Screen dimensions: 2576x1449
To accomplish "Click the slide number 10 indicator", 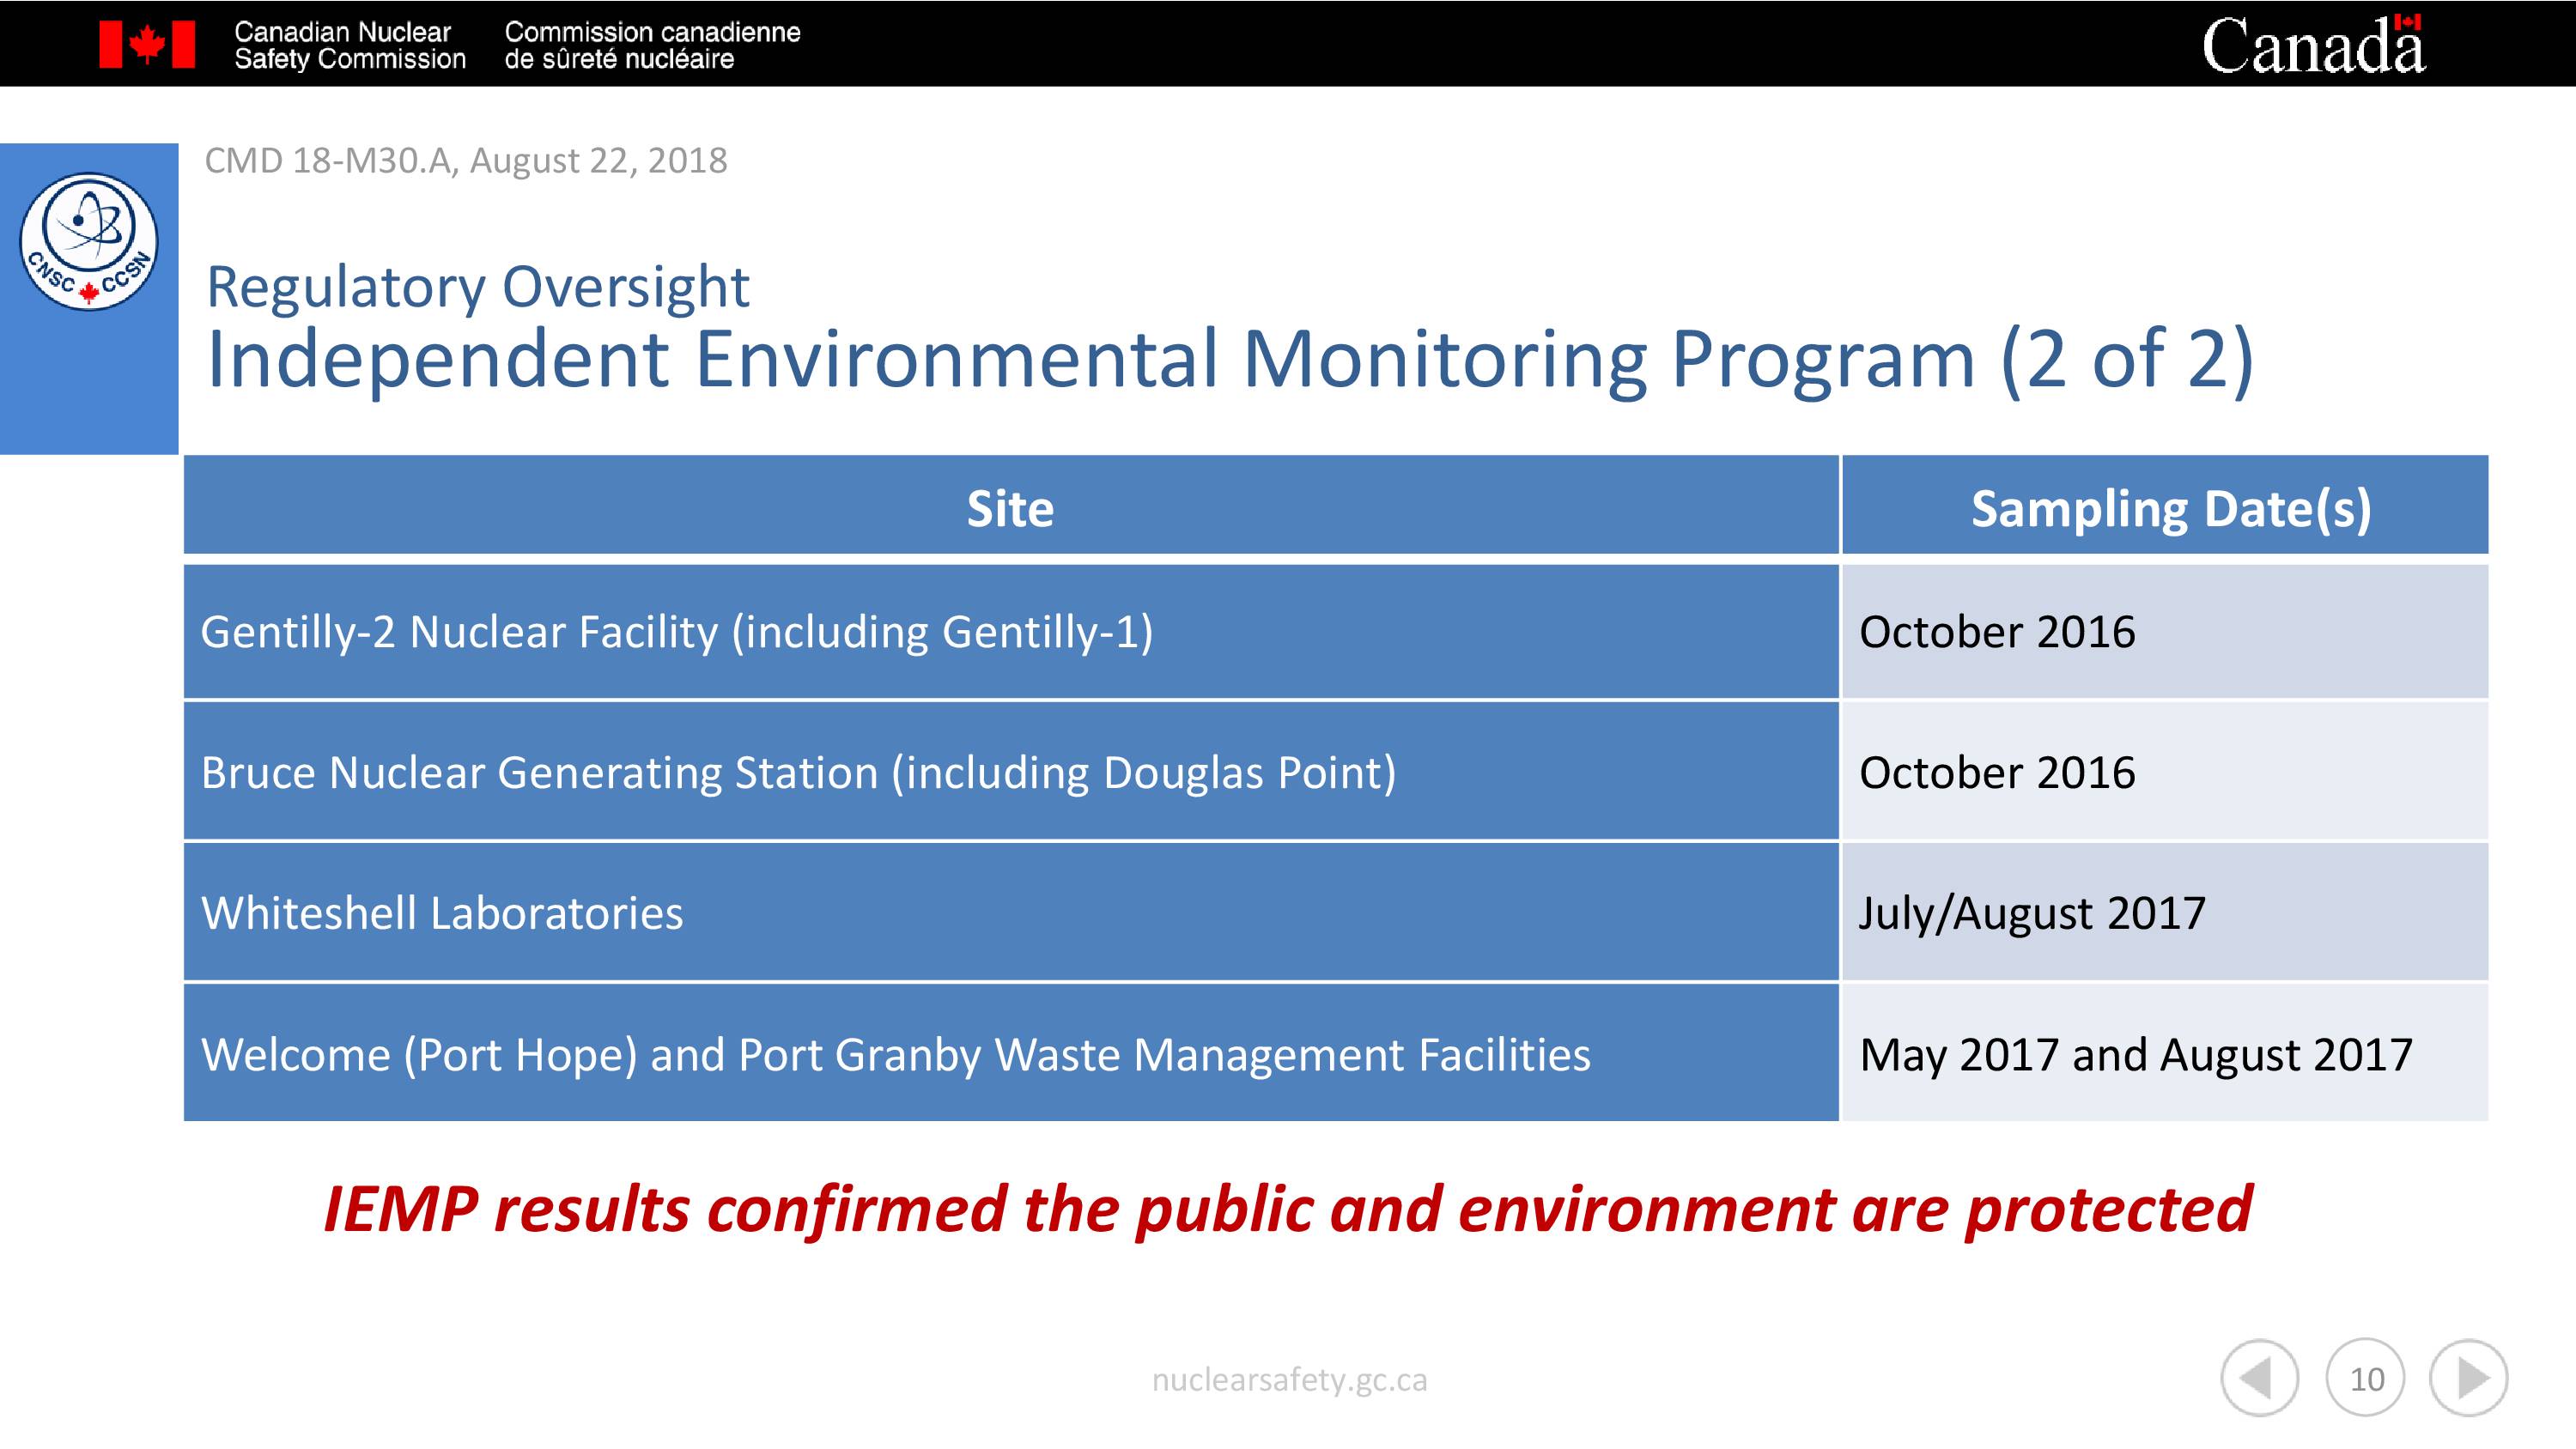I will pyautogui.click(x=2365, y=1378).
